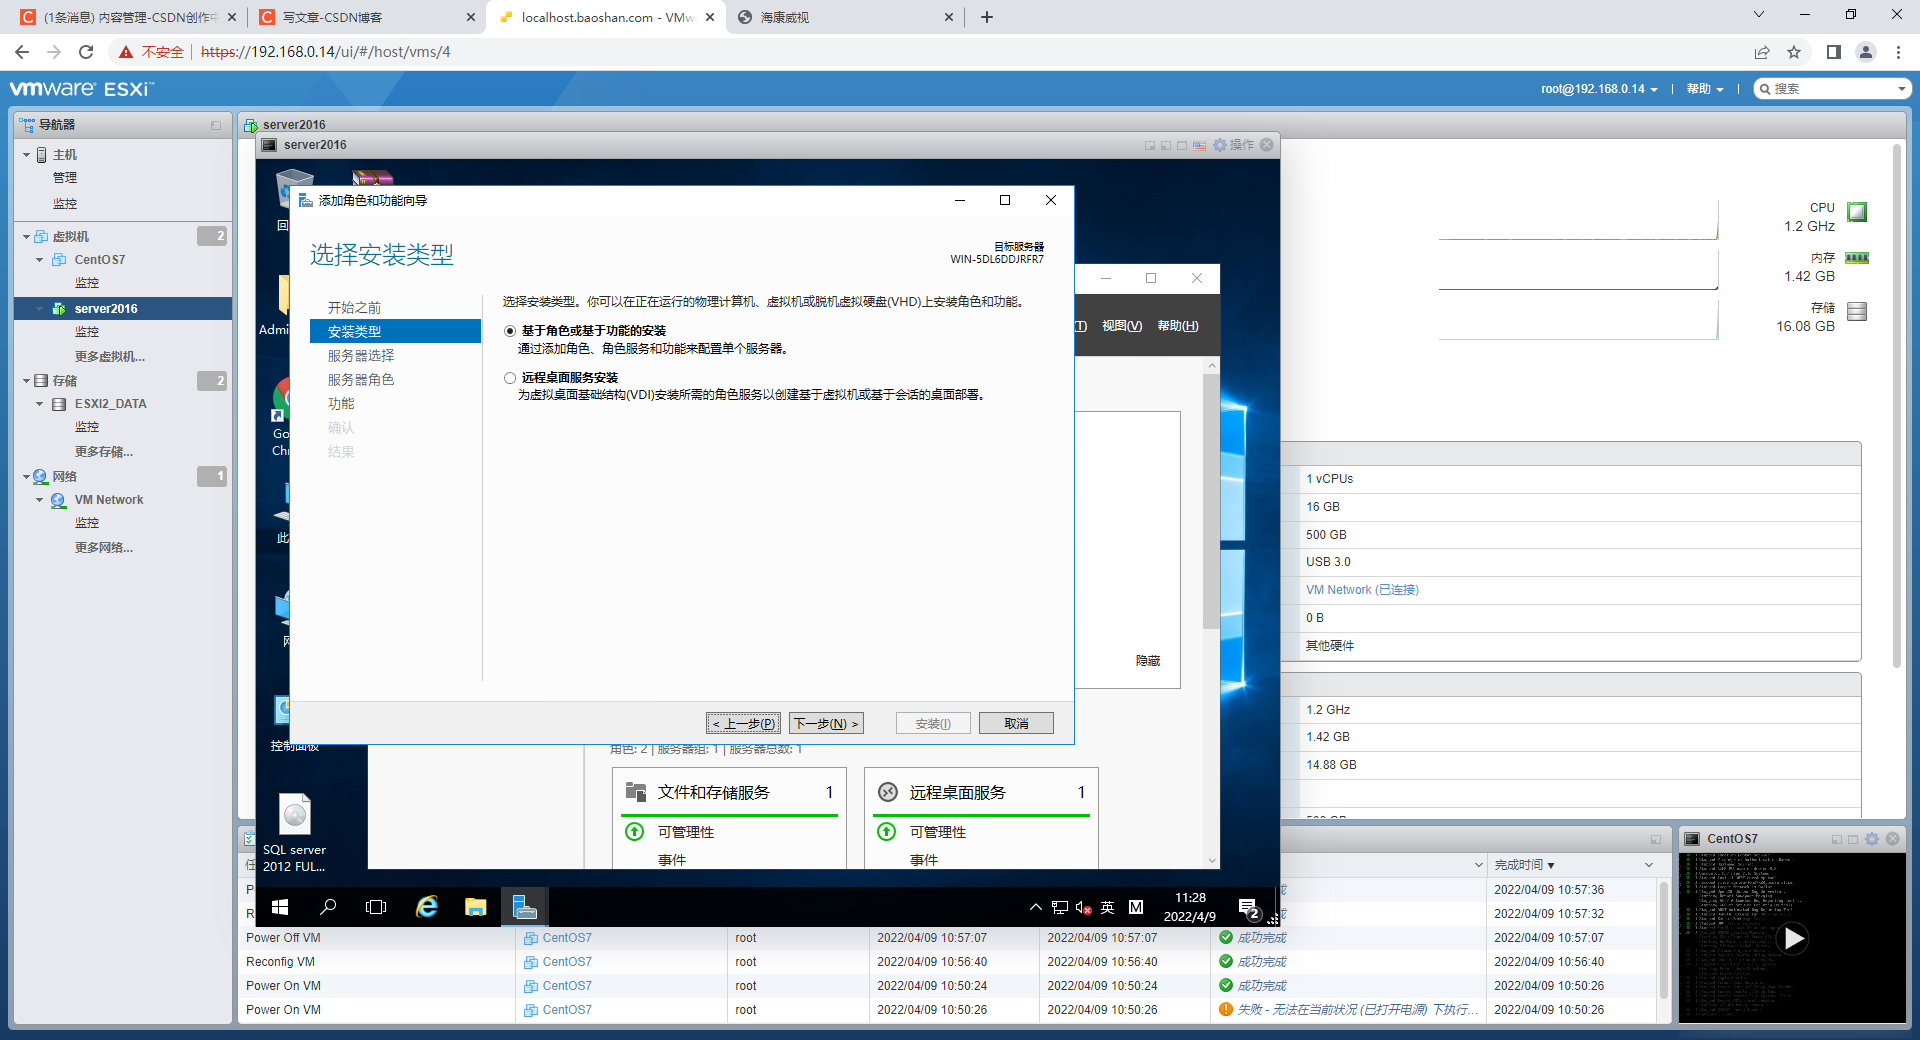Viewport: 1920px width, 1040px height.
Task: Select 基于角色或基于功能的安装 radio button
Action: pyautogui.click(x=510, y=330)
